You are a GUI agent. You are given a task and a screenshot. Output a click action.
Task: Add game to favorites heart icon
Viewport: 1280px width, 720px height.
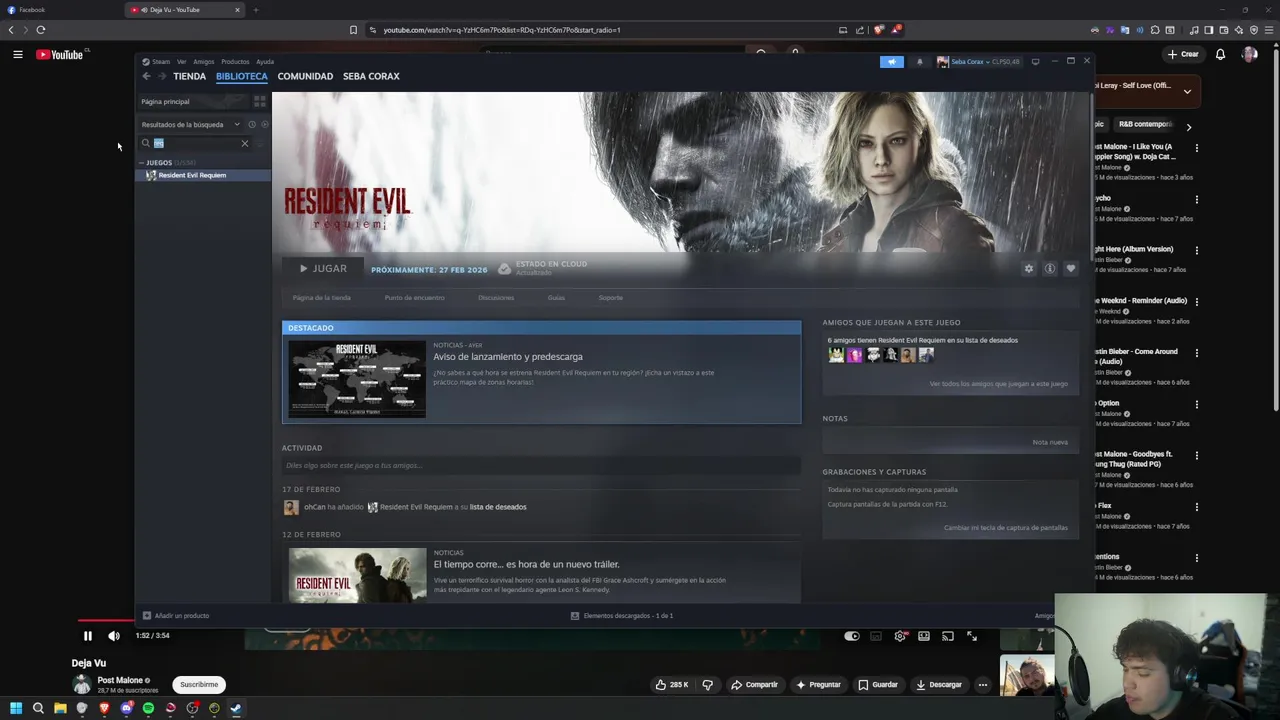(x=1071, y=268)
